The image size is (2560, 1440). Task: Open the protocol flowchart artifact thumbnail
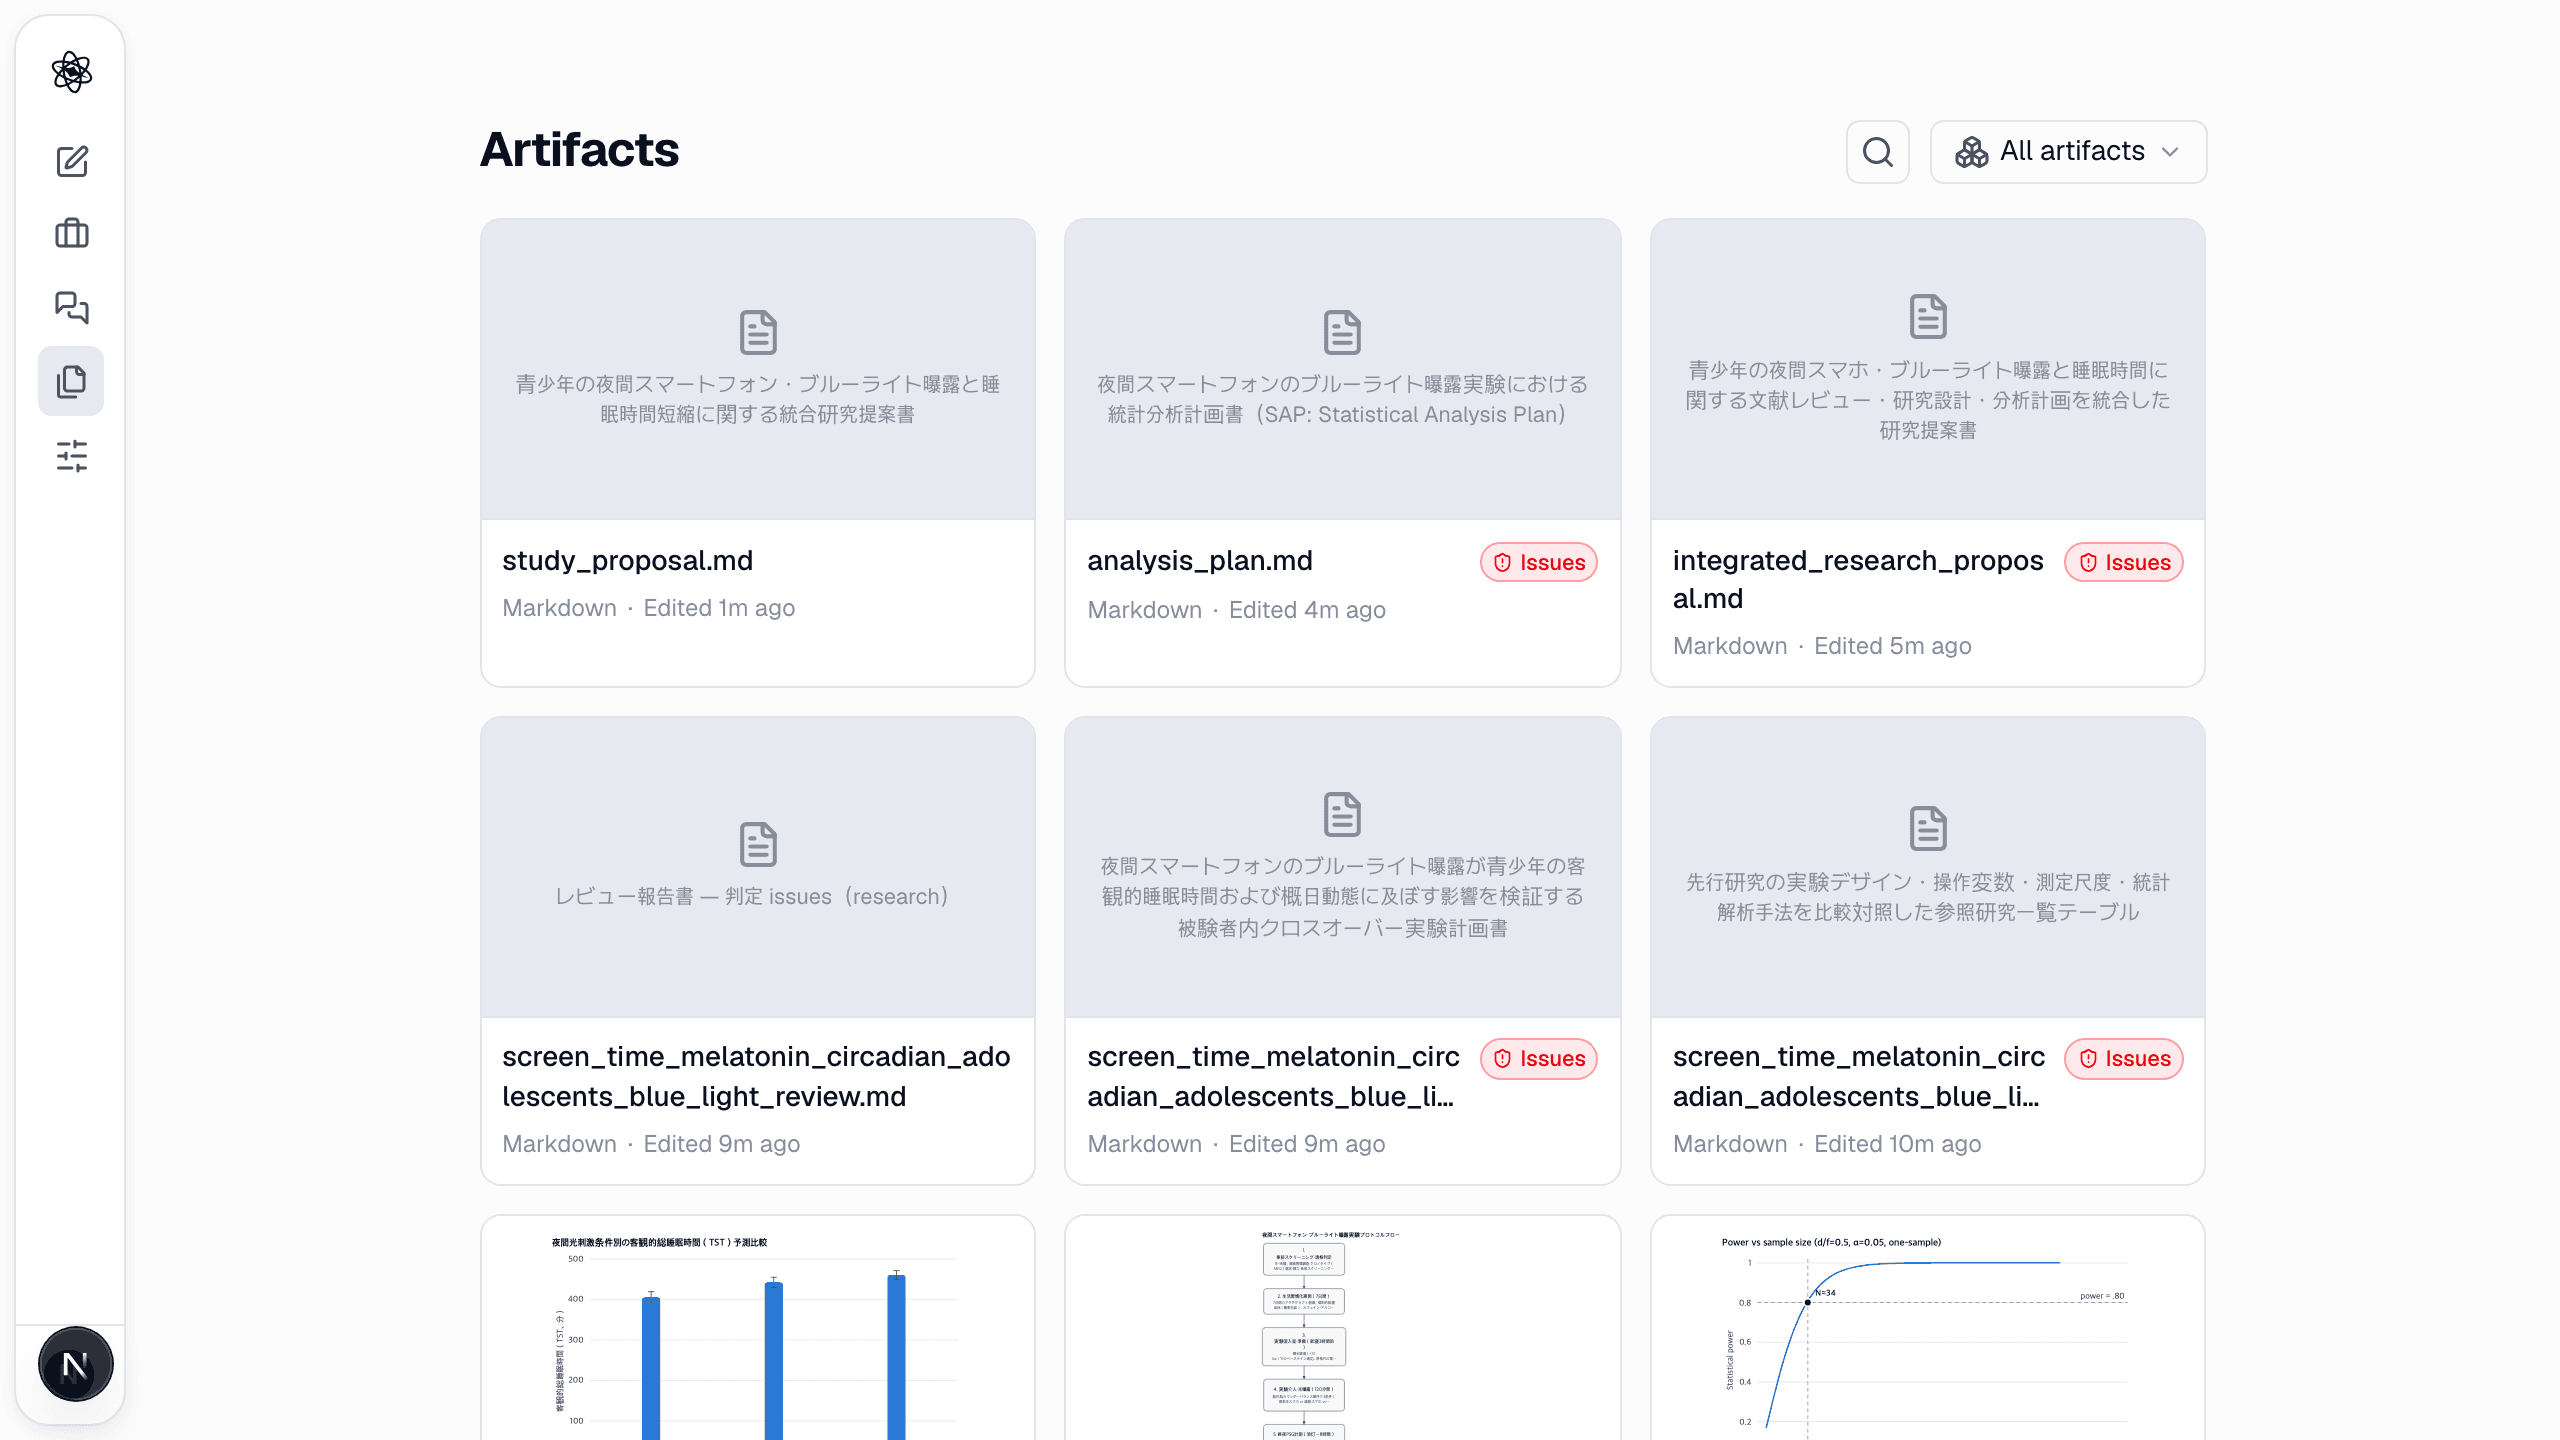(1342, 1328)
